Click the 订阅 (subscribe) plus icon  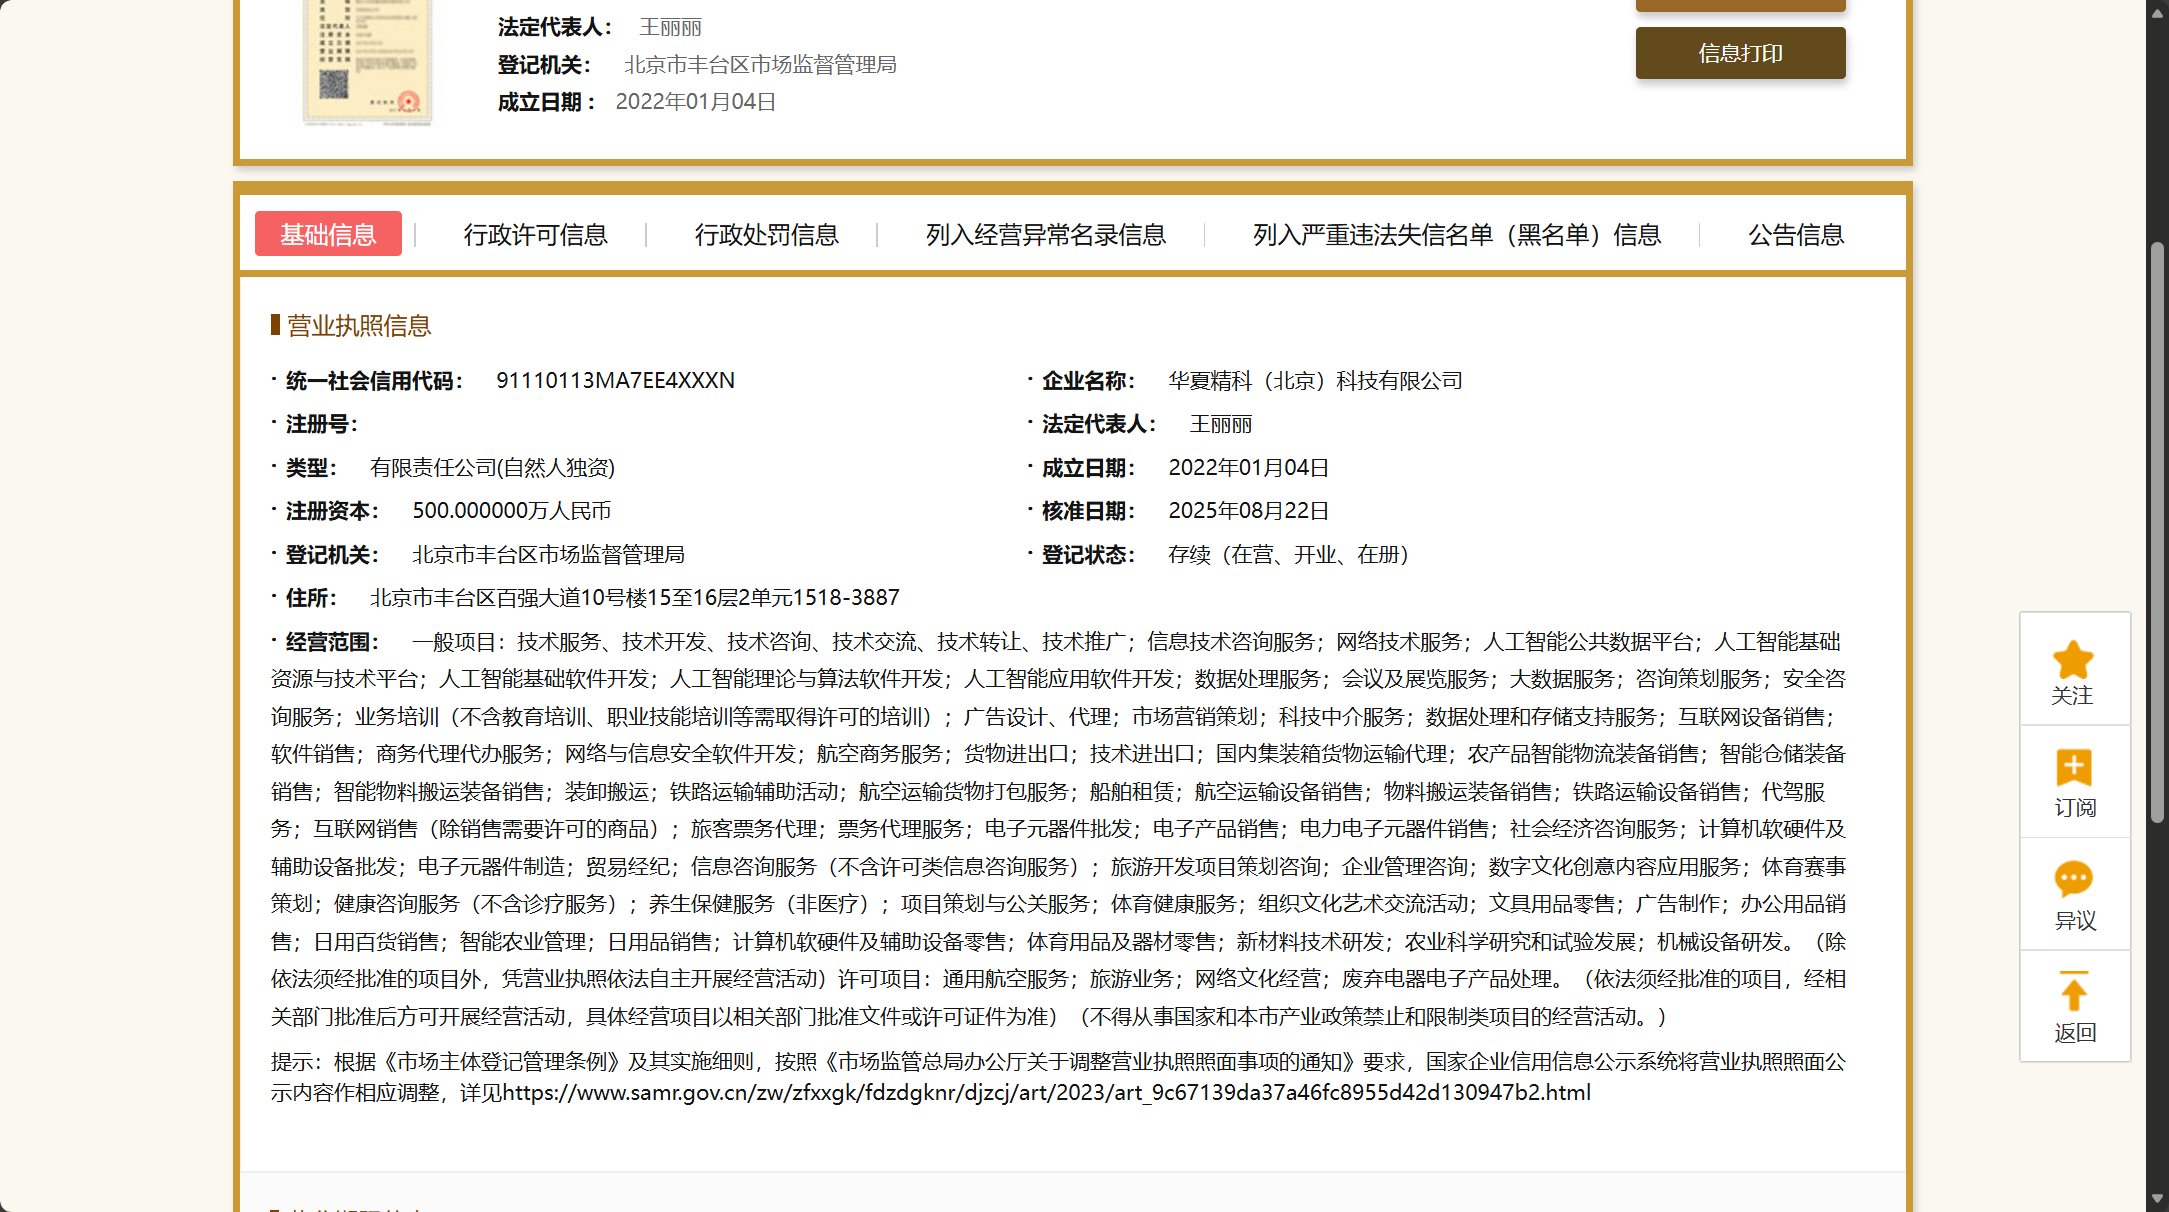[2073, 768]
